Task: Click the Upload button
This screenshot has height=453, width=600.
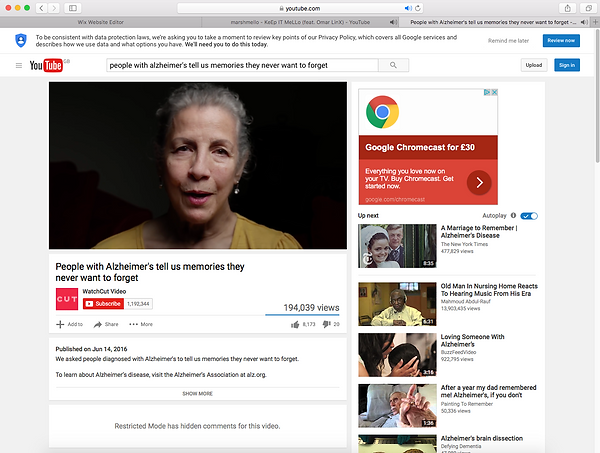Action: coord(534,65)
